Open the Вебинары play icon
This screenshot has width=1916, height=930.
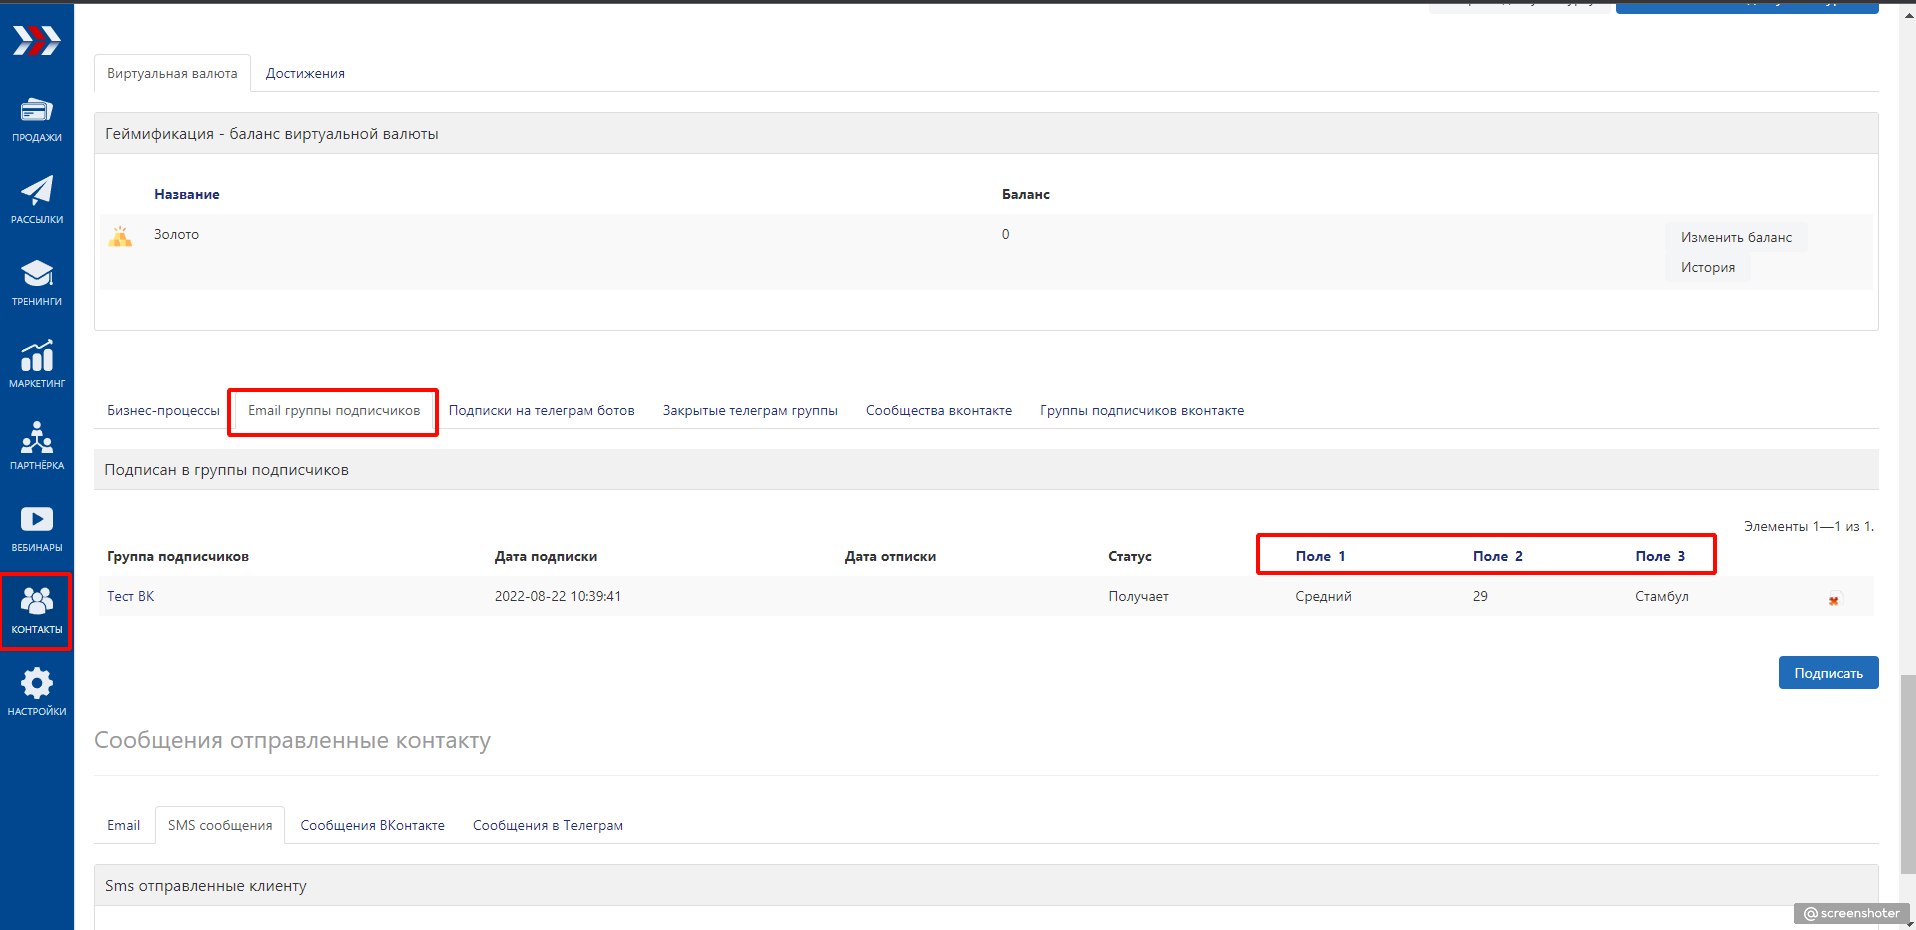point(37,528)
